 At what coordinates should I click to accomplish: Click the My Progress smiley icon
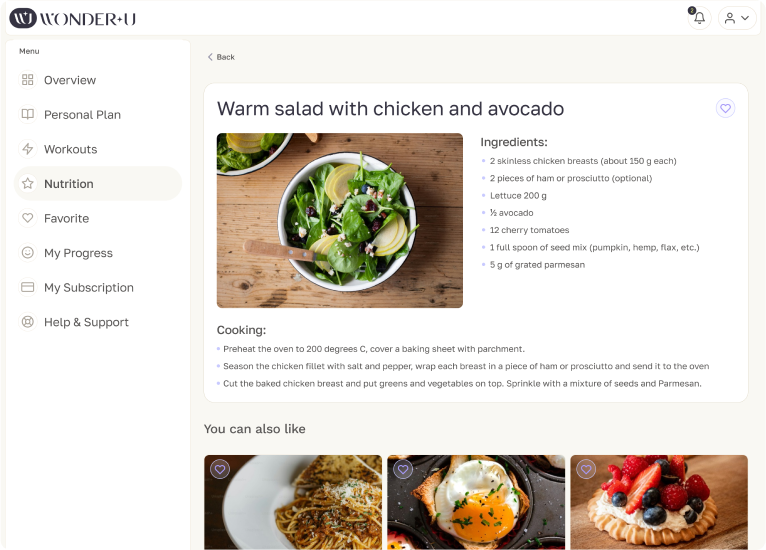tap(28, 253)
